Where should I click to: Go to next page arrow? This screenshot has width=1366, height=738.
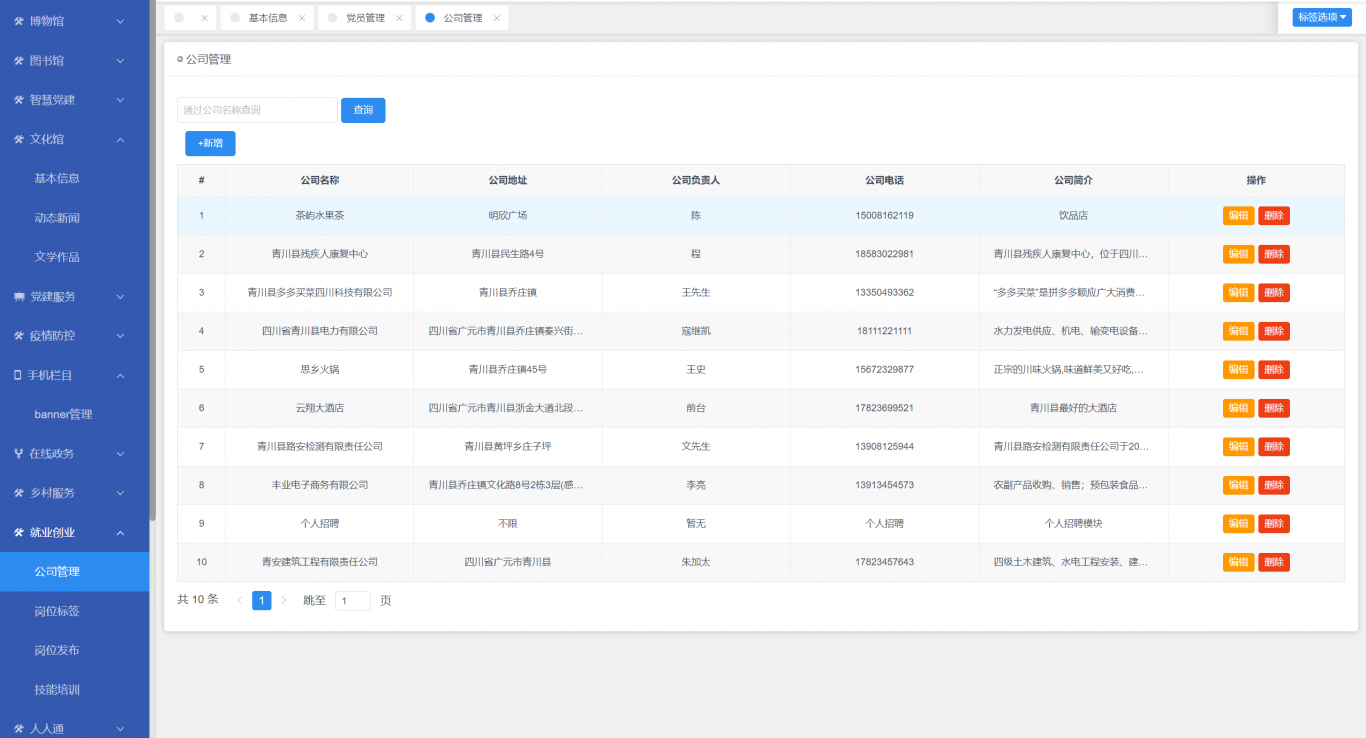[x=284, y=600]
